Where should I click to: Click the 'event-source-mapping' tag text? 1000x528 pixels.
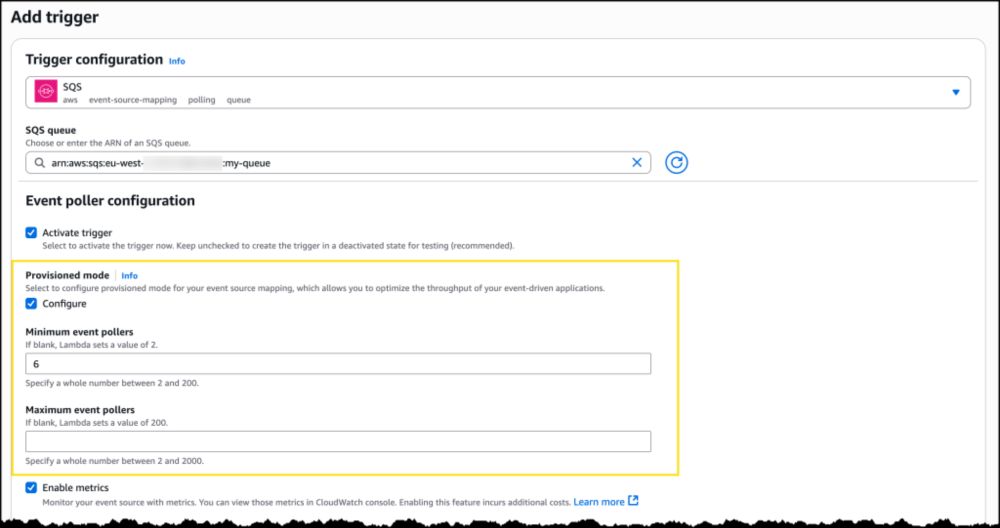pyautogui.click(x=133, y=100)
